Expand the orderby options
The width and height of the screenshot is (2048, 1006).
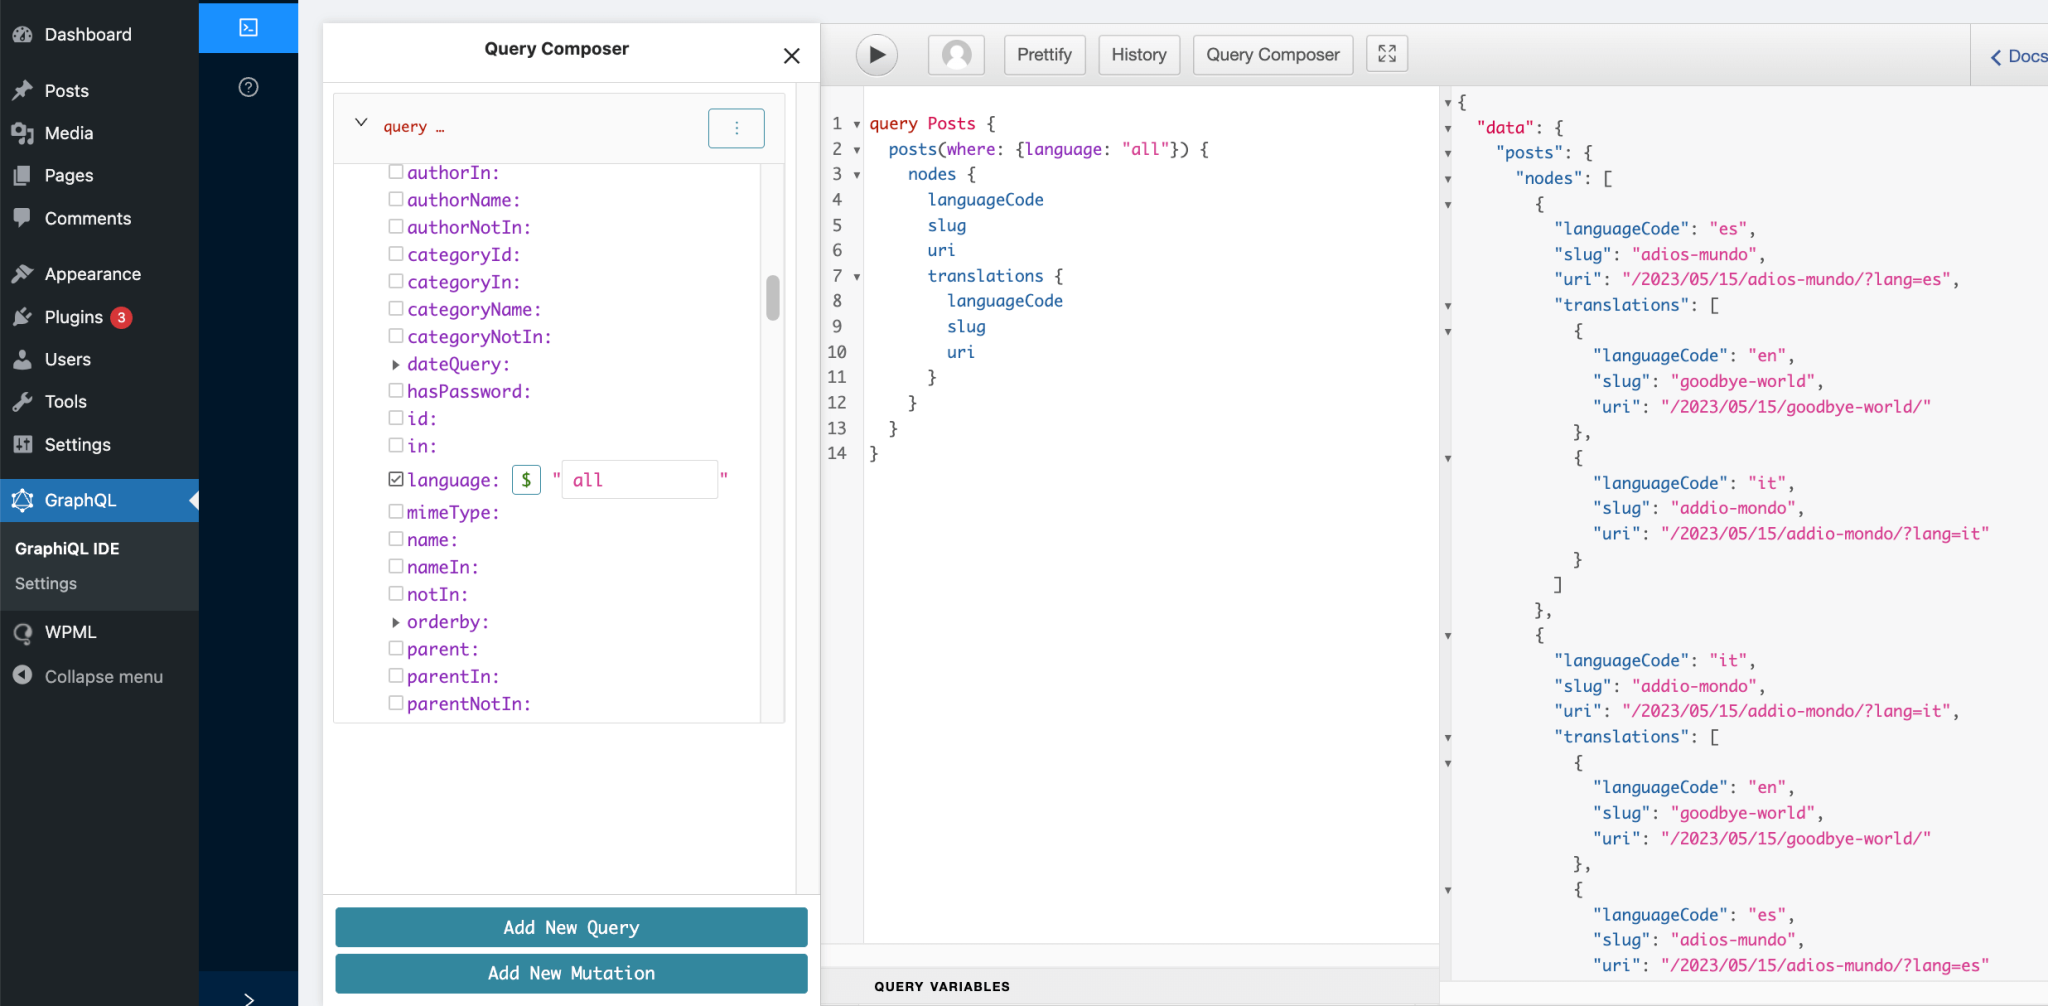coord(394,621)
